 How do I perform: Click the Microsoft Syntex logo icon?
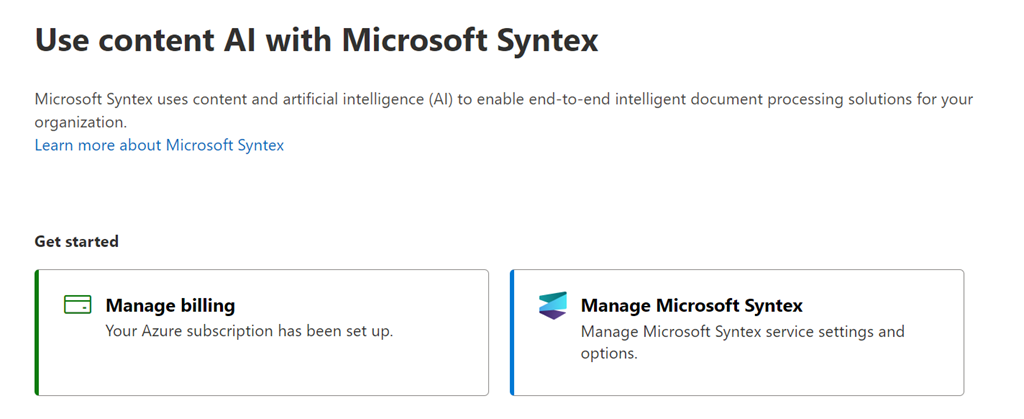pos(552,306)
